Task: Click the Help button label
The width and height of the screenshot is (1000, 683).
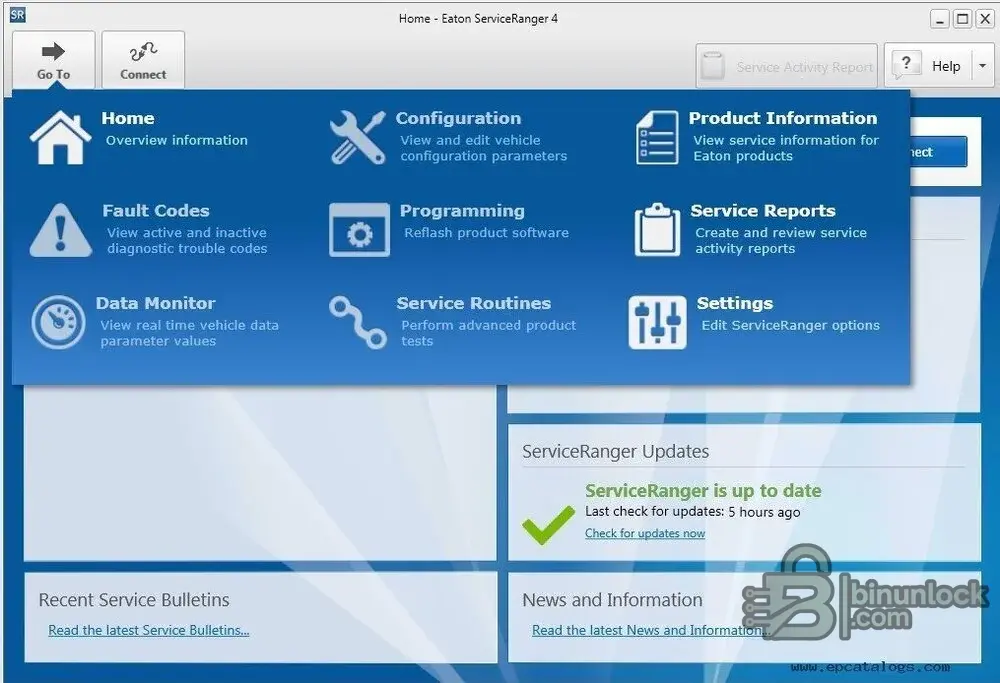Action: coord(946,66)
